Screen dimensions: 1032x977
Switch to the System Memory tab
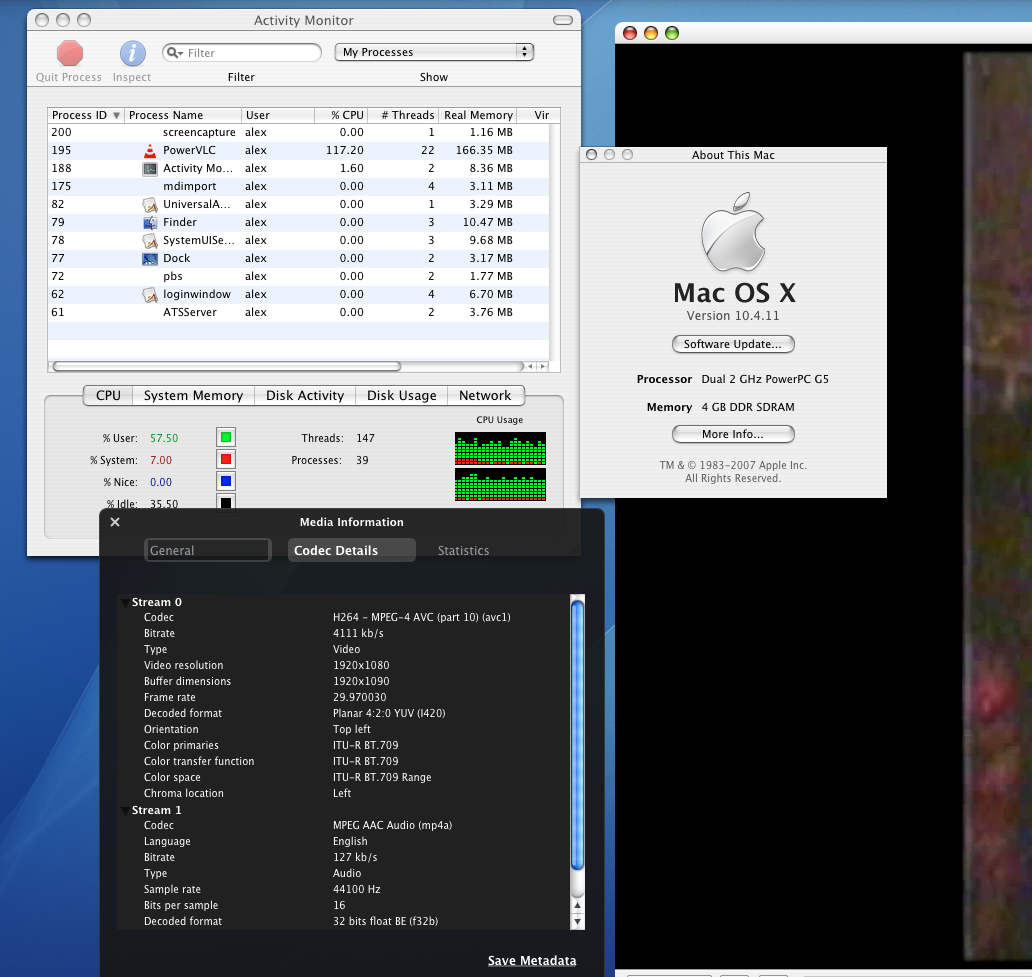pyautogui.click(x=194, y=396)
